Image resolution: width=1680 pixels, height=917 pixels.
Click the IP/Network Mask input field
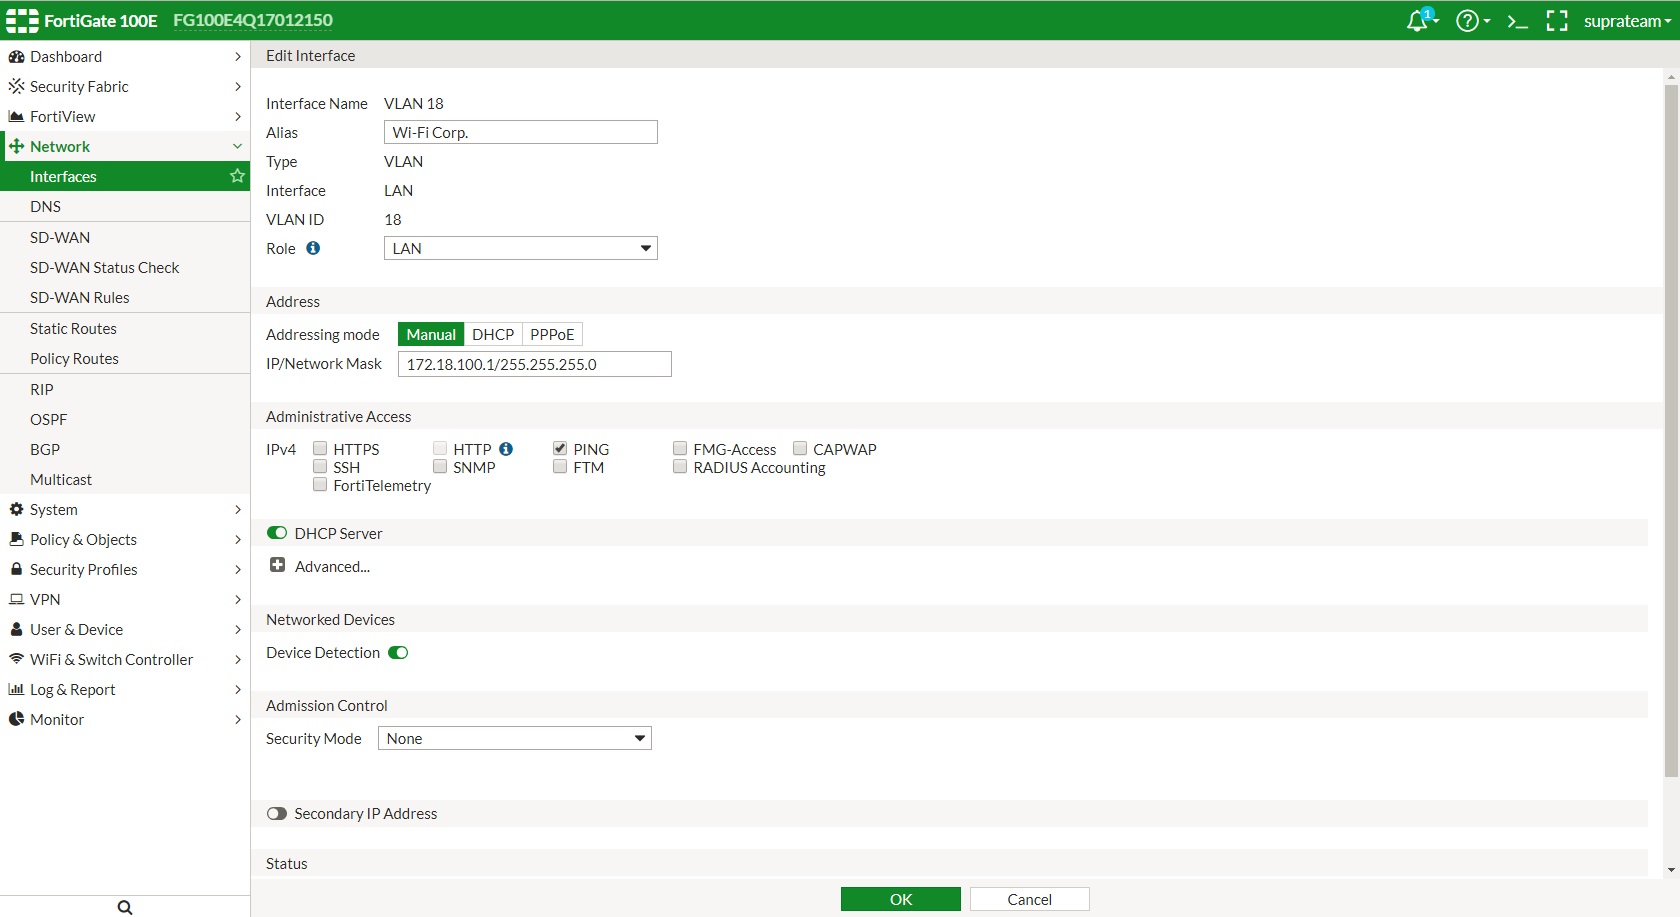coord(534,364)
